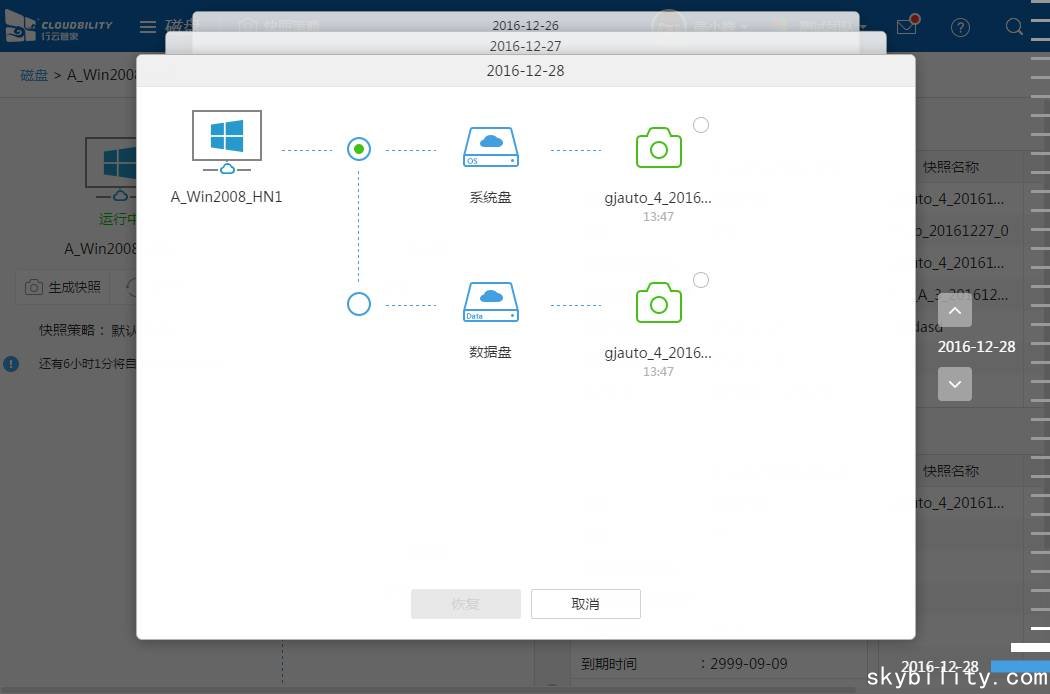Open the hamburger menu in the header

coord(148,27)
